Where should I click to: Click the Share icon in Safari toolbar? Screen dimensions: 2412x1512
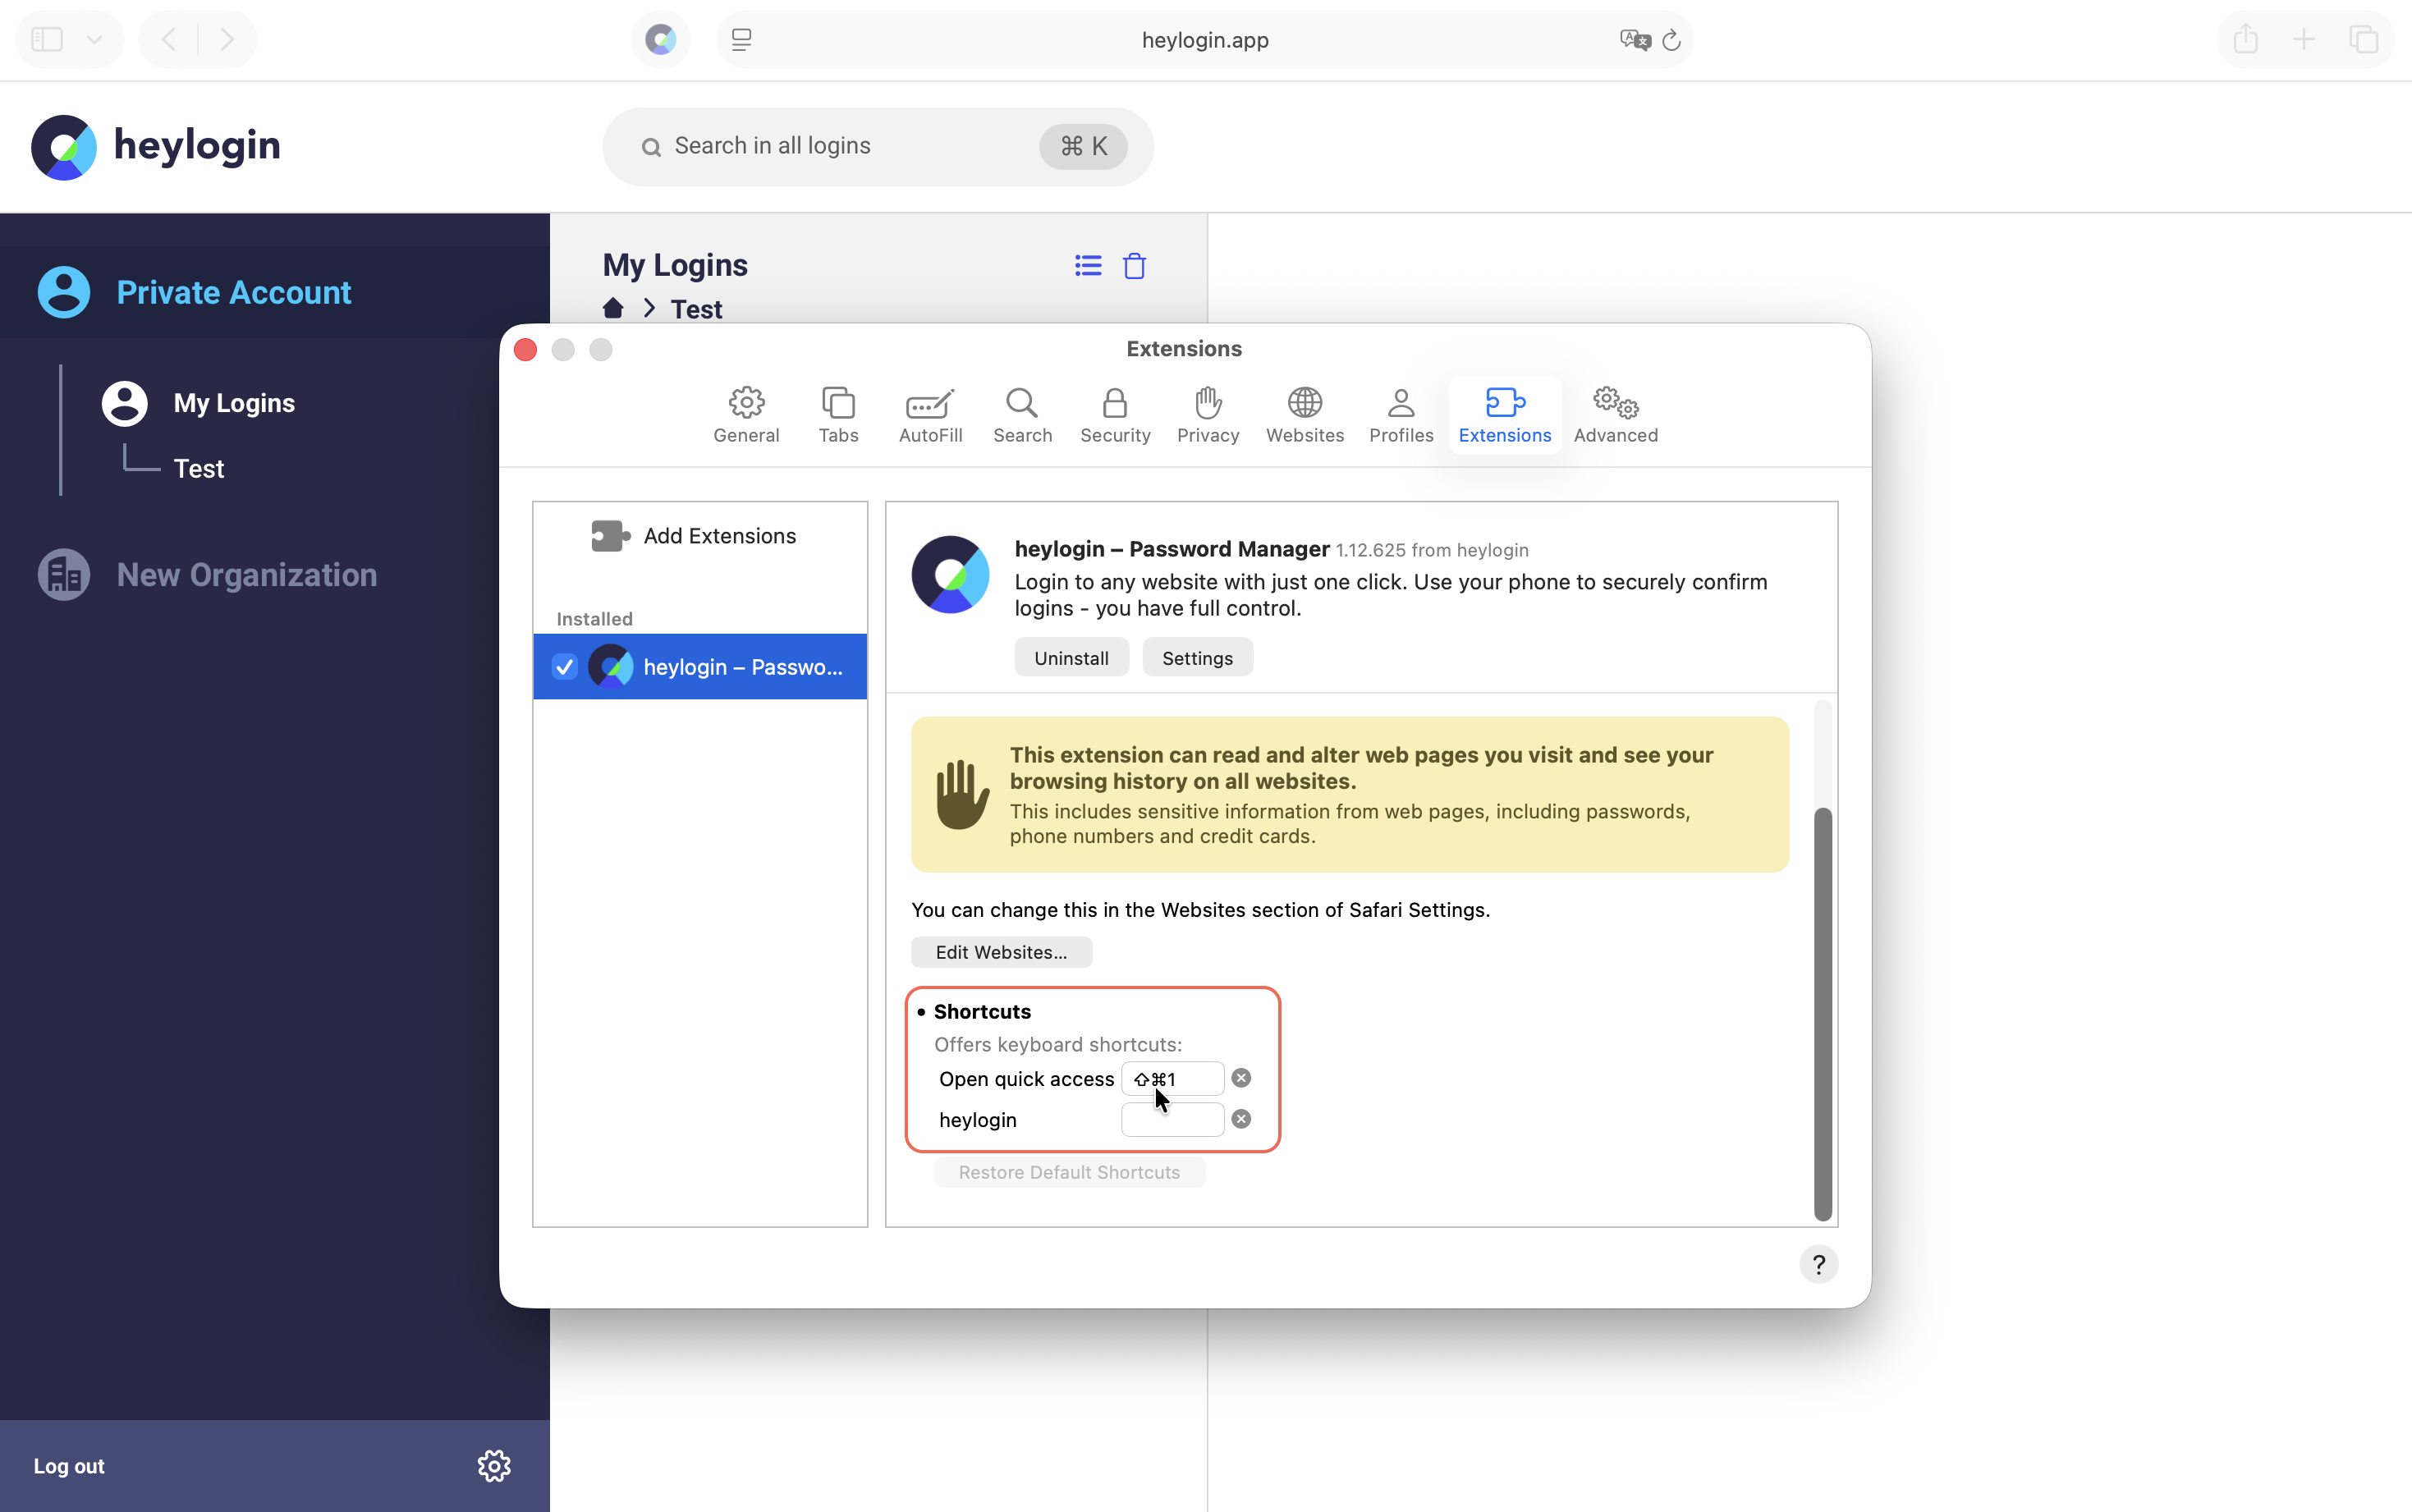(2246, 39)
